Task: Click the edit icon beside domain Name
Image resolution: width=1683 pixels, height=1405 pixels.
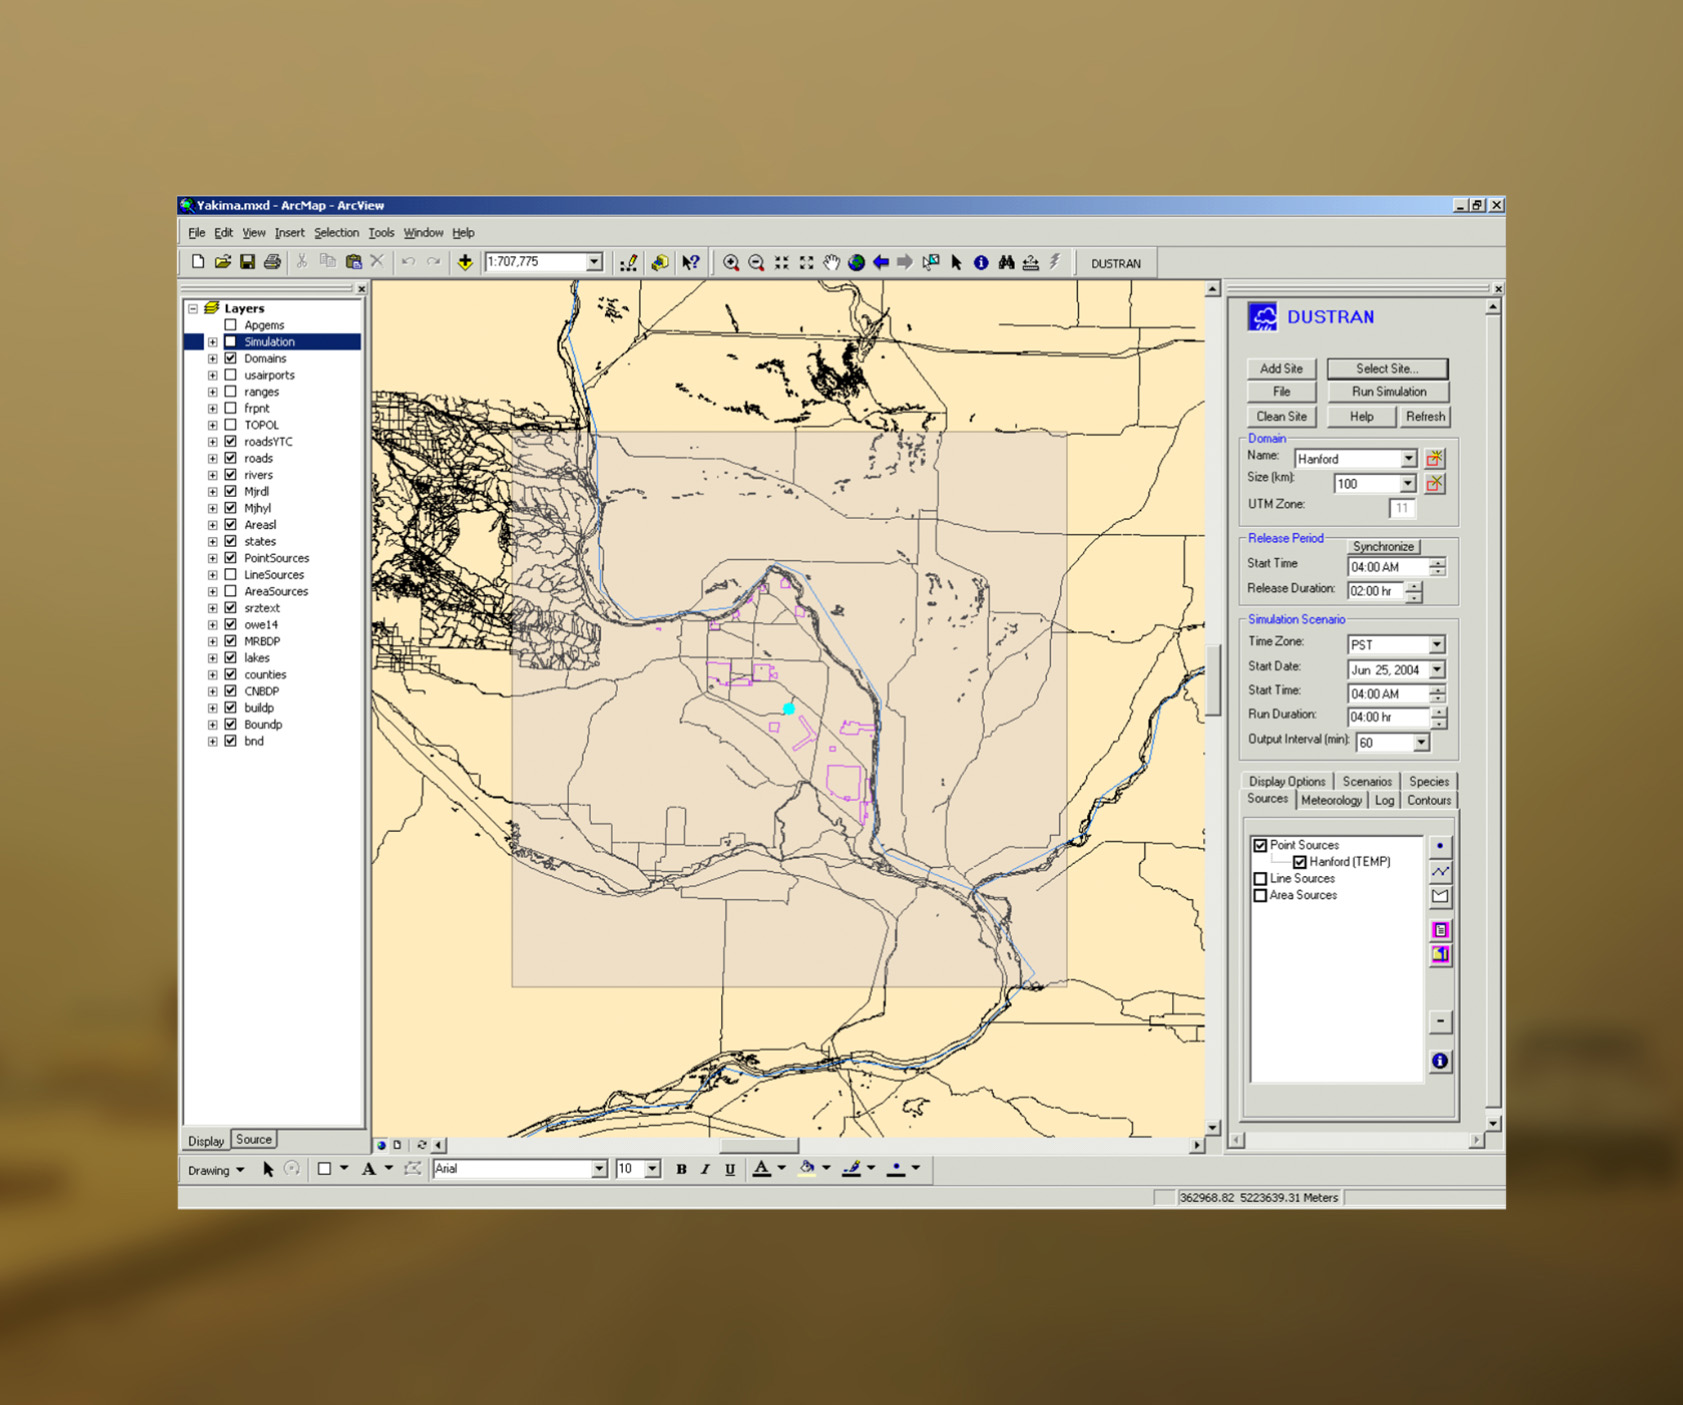Action: point(1435,458)
